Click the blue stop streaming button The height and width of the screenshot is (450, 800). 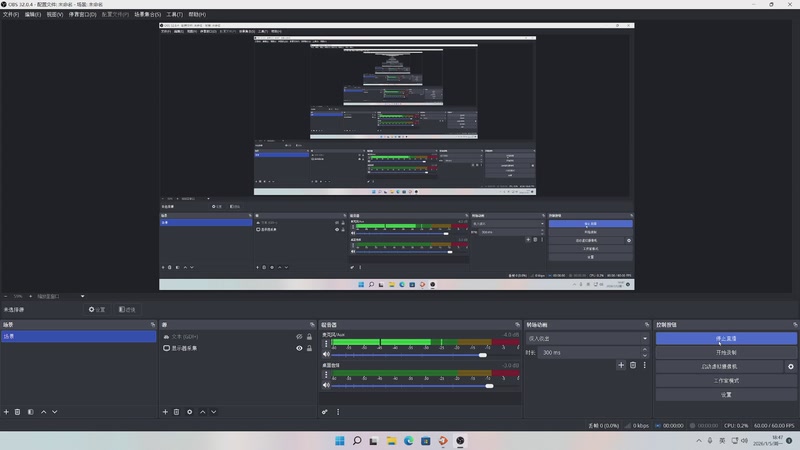(726, 338)
